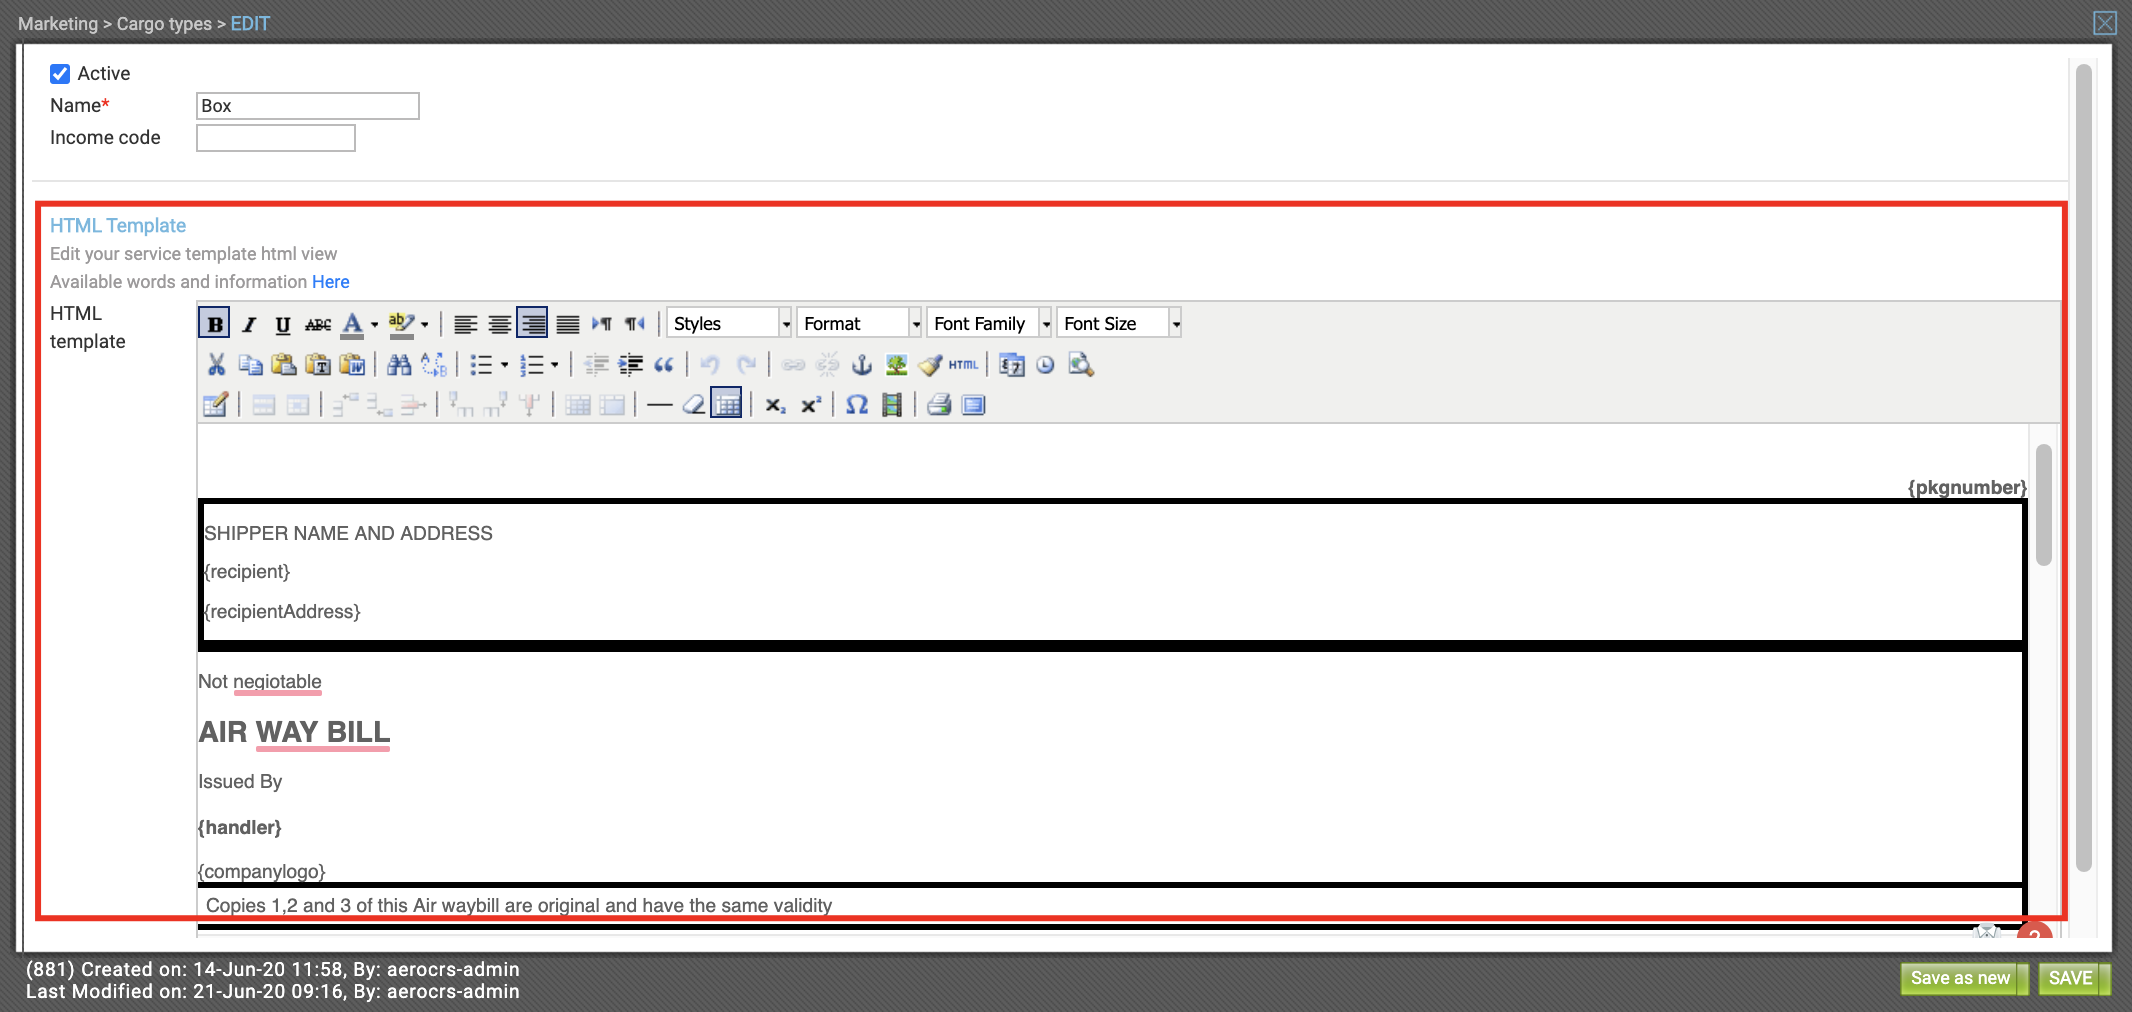
Task: Open the Find/Replace A-to-B icon
Action: point(433,365)
